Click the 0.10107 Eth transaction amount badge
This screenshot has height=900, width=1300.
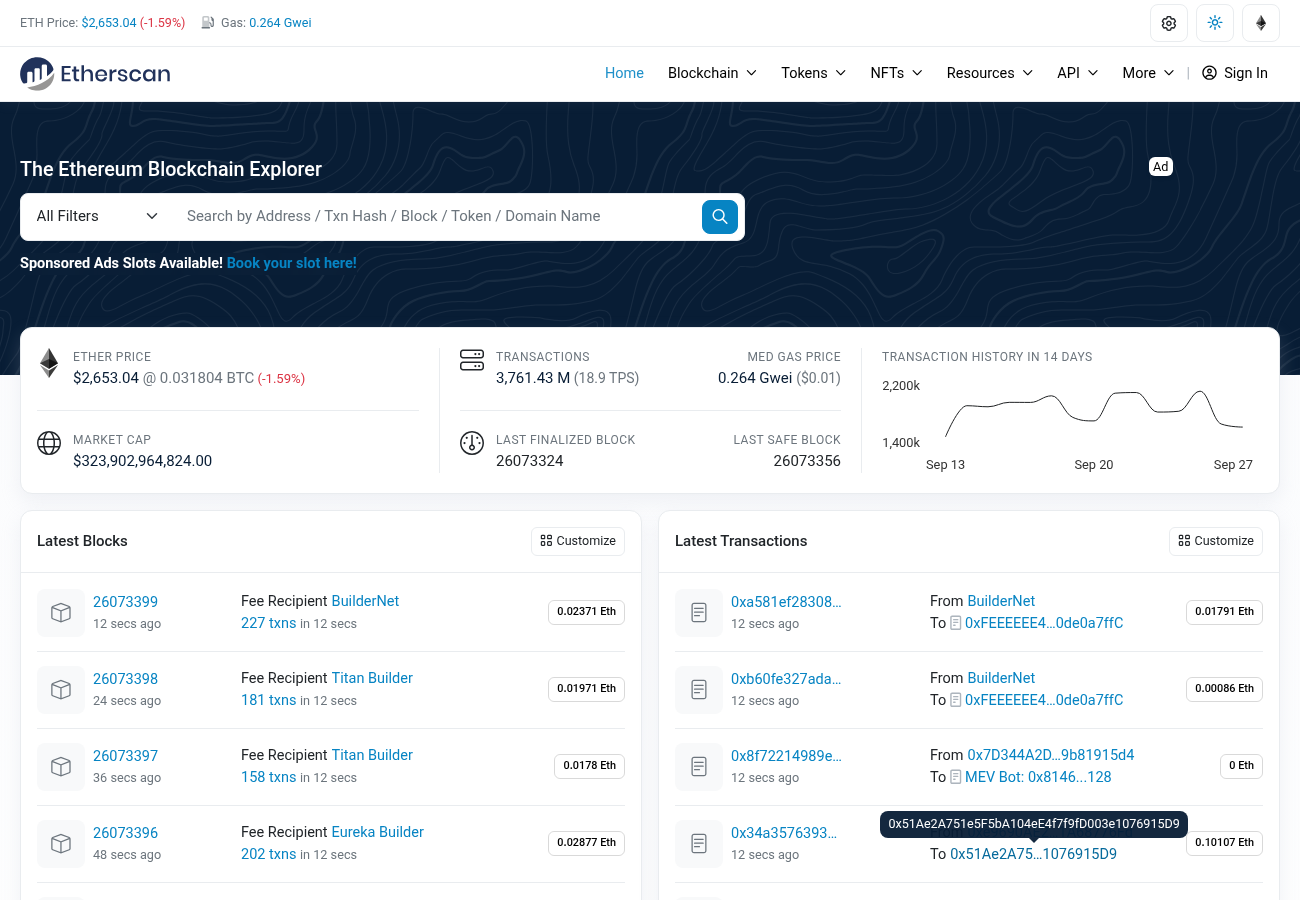click(1224, 842)
